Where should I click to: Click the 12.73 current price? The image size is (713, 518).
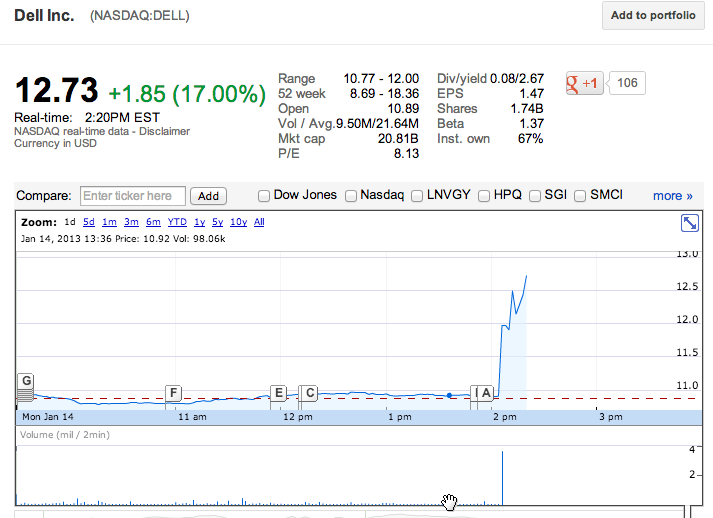56,90
